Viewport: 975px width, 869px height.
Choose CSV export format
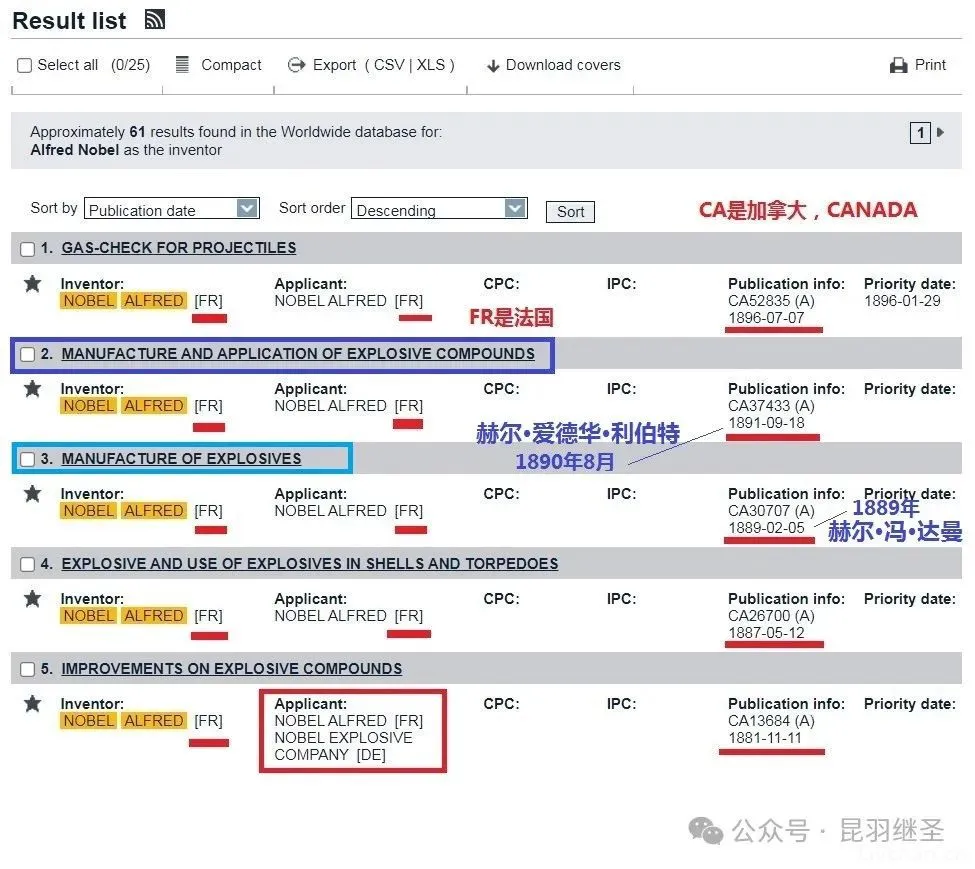click(389, 65)
